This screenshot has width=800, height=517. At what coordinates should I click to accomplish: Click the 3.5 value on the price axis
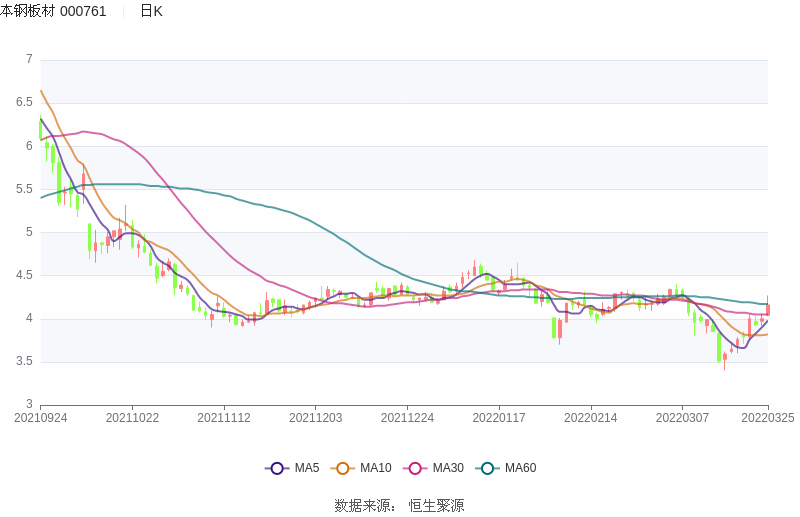(x=24, y=361)
